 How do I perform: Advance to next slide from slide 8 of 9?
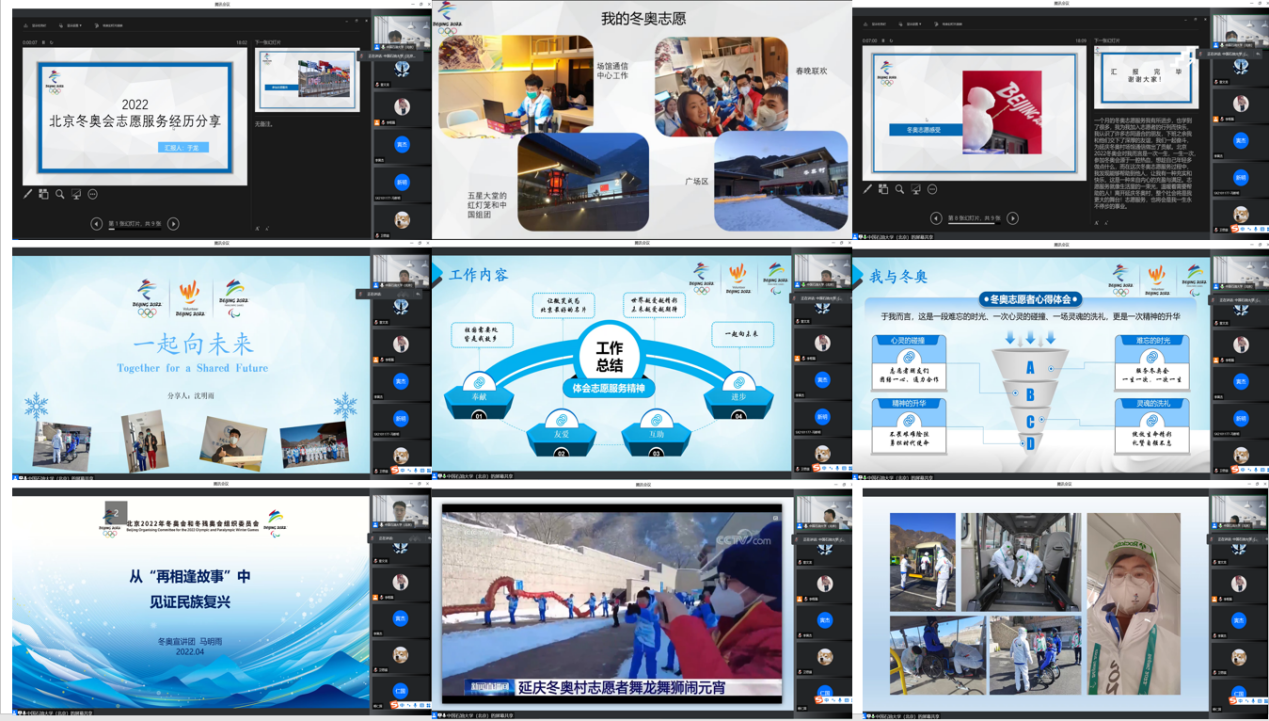point(1012,218)
